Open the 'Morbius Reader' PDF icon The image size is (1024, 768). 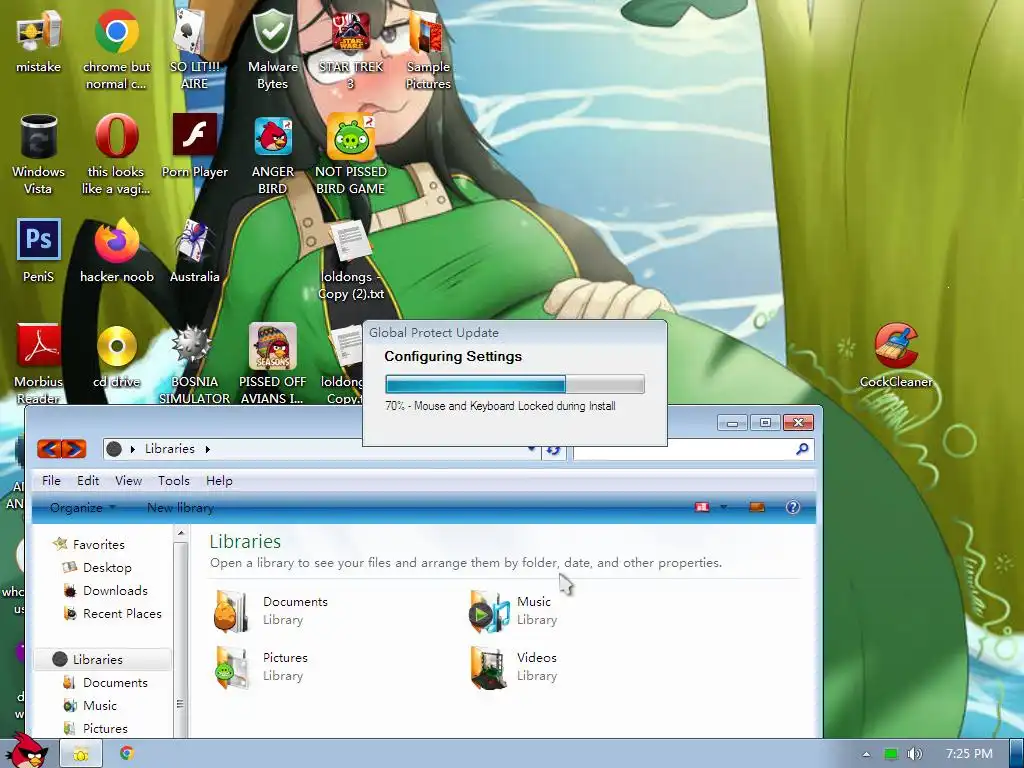tap(39, 363)
